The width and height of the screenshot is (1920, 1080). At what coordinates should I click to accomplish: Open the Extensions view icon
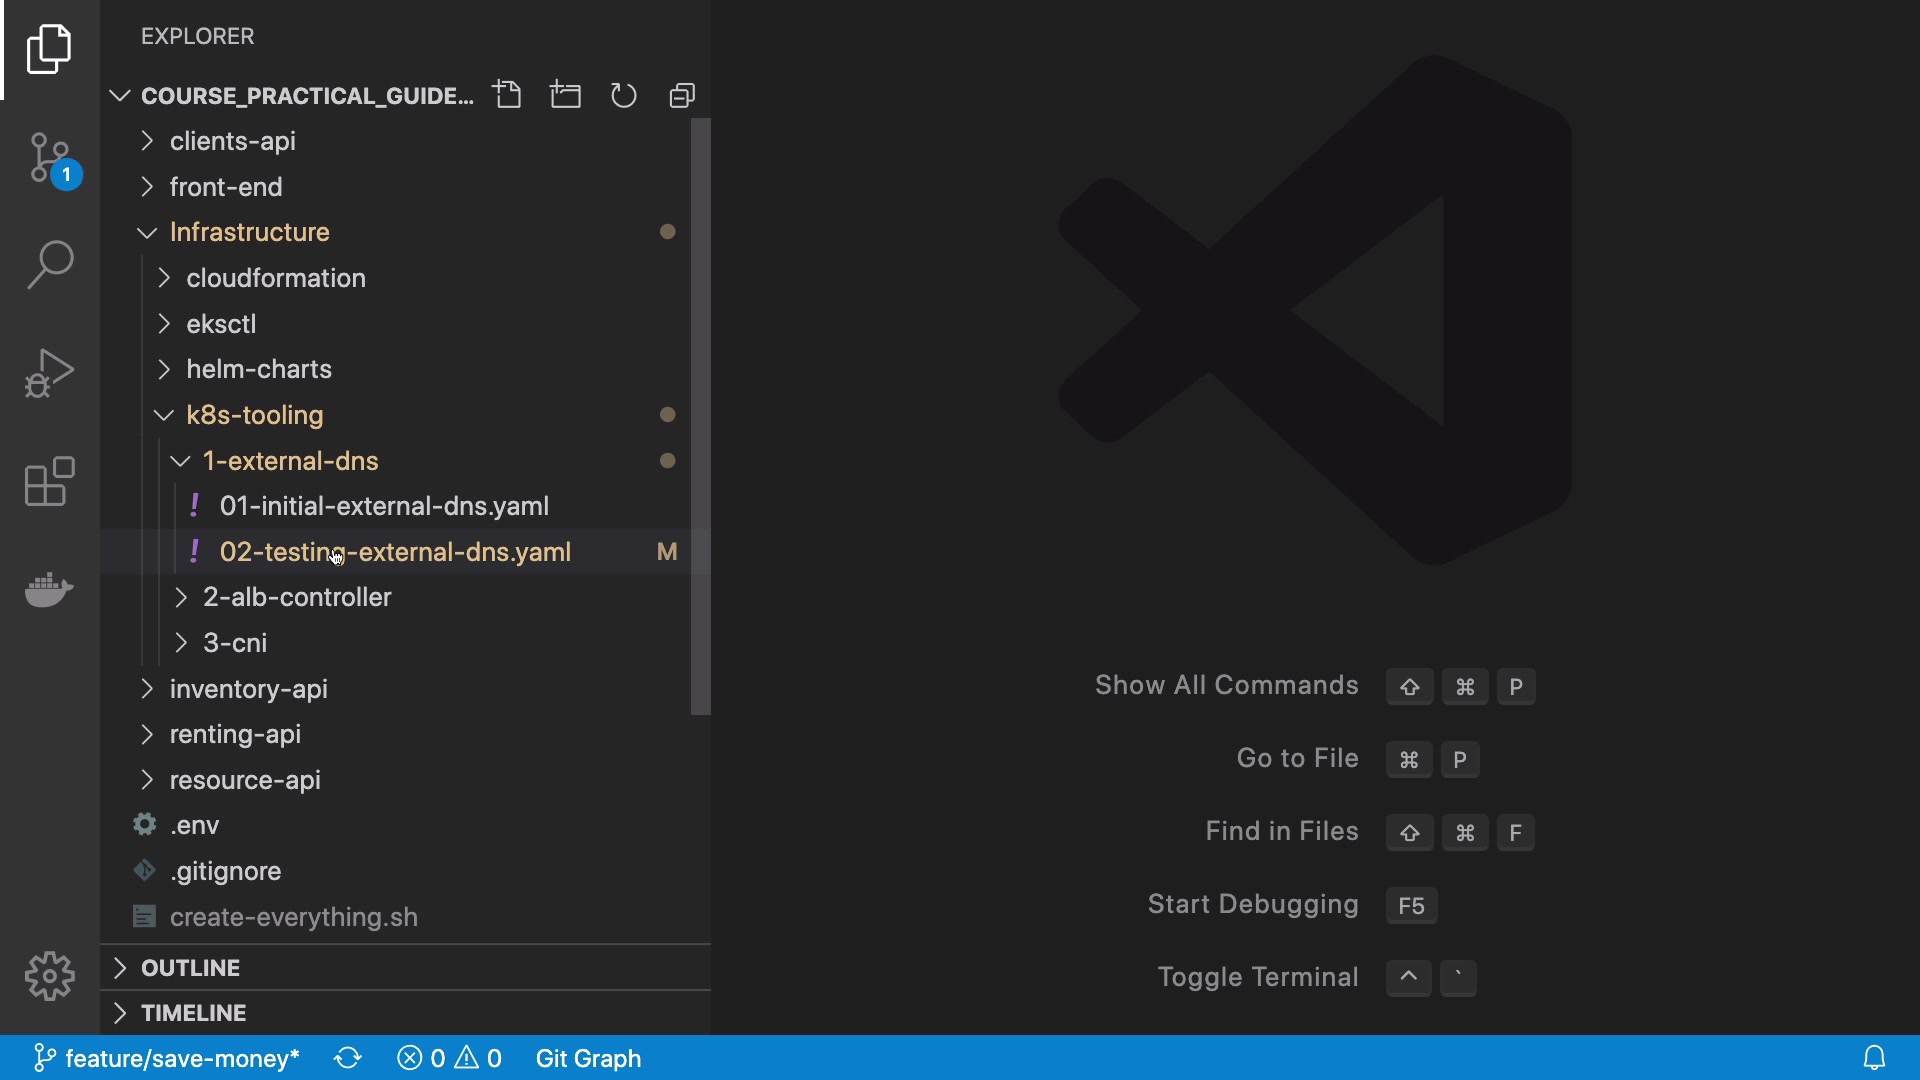50,481
